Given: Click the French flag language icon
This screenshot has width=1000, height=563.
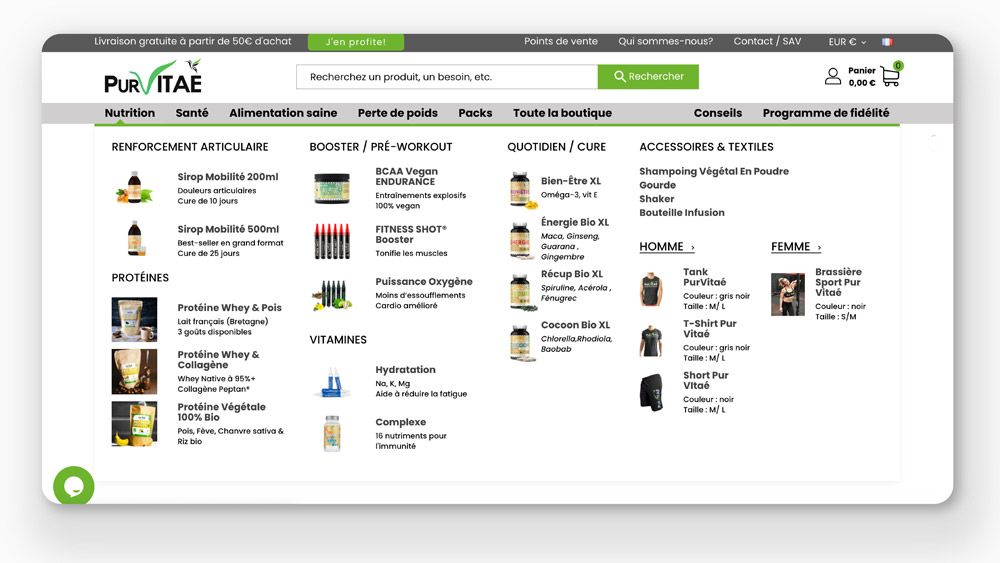Looking at the screenshot, I should coord(887,41).
